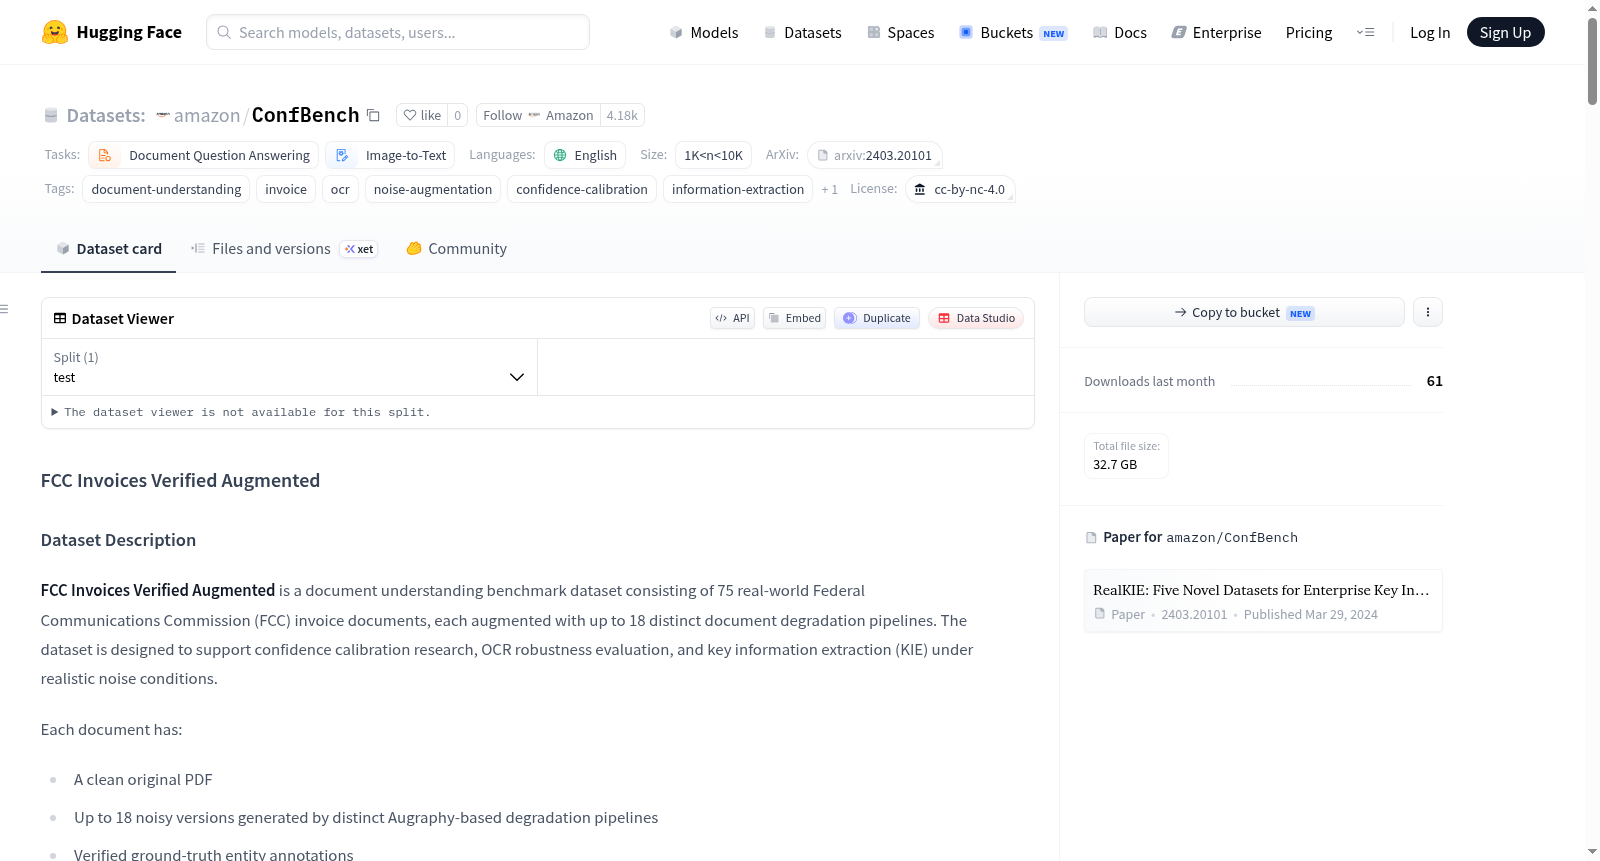Open the extra navigation menu icon
Screen dimensions: 1600x861
click(1365, 32)
